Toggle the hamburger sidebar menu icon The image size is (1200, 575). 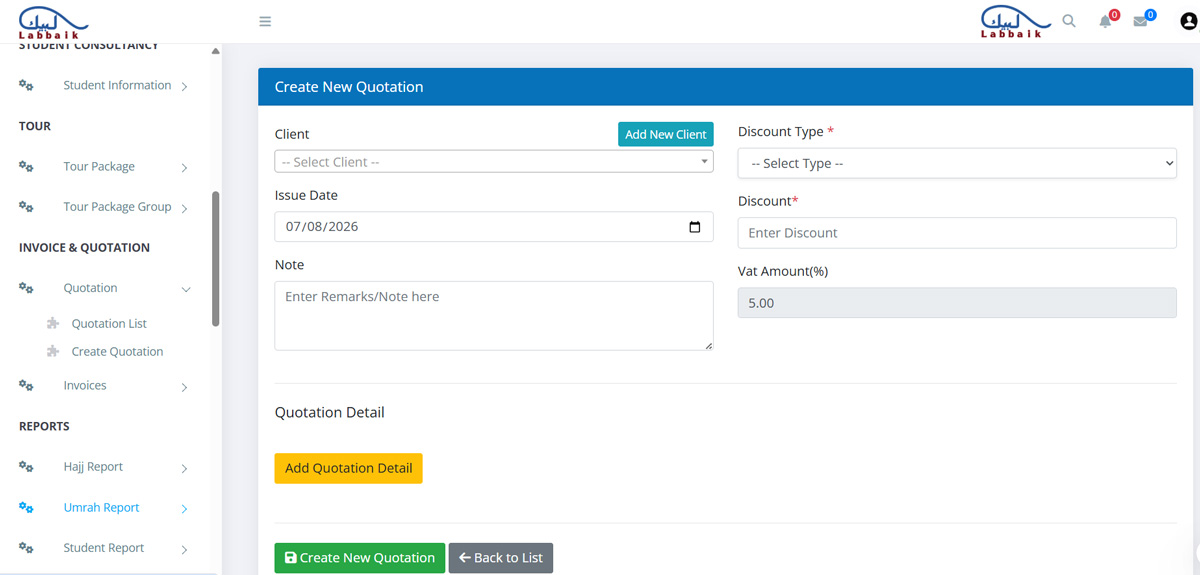point(265,21)
